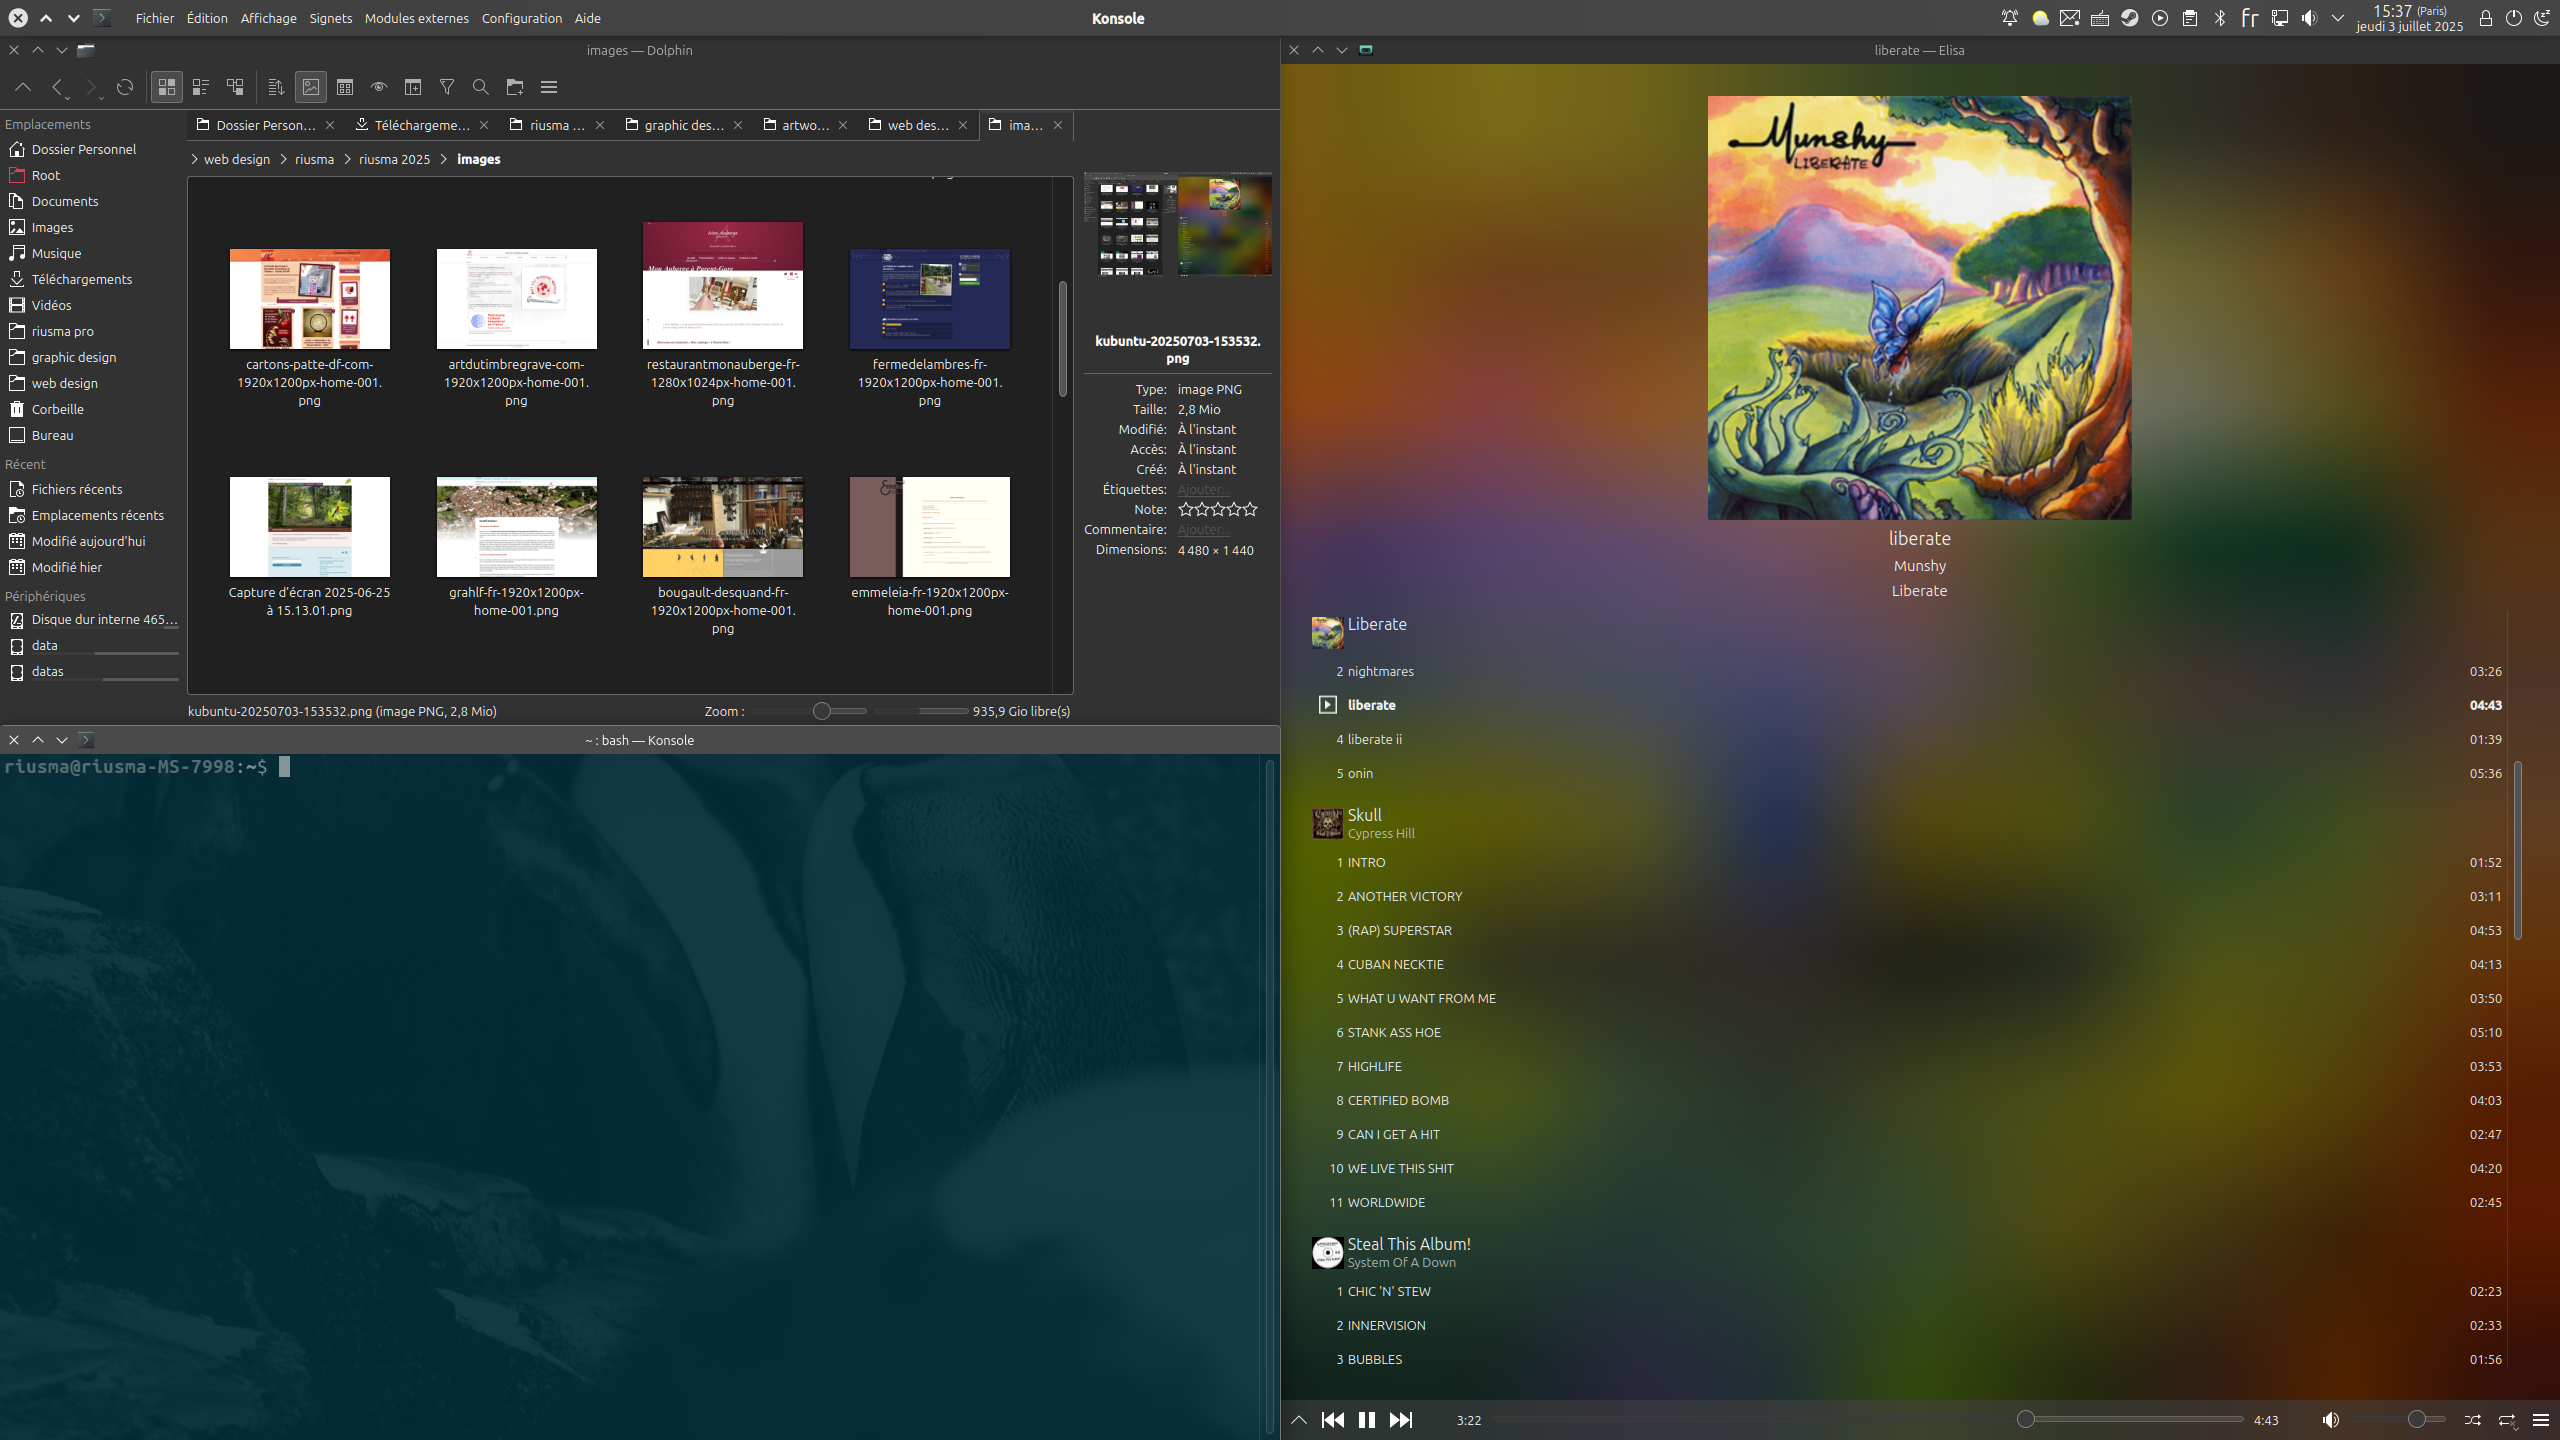Play nightmares track in playlist
This screenshot has height=1440, width=2560.
pyautogui.click(x=1908, y=671)
